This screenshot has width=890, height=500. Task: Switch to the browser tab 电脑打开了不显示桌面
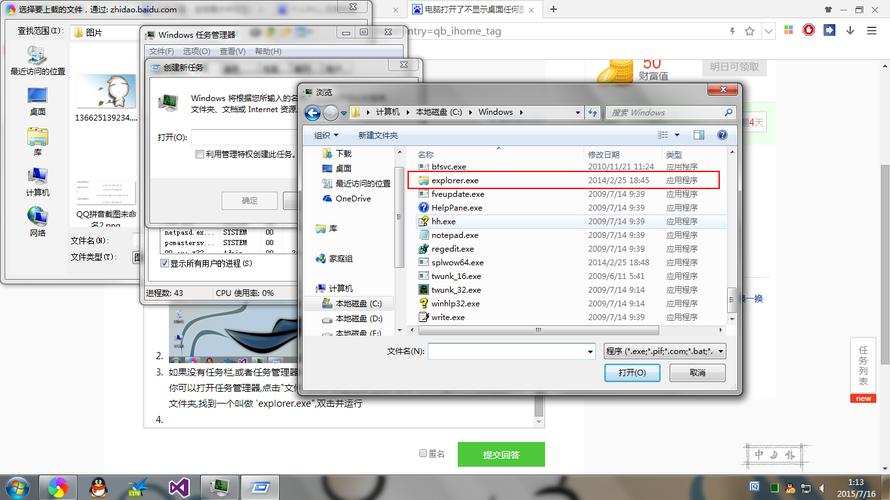475,10
